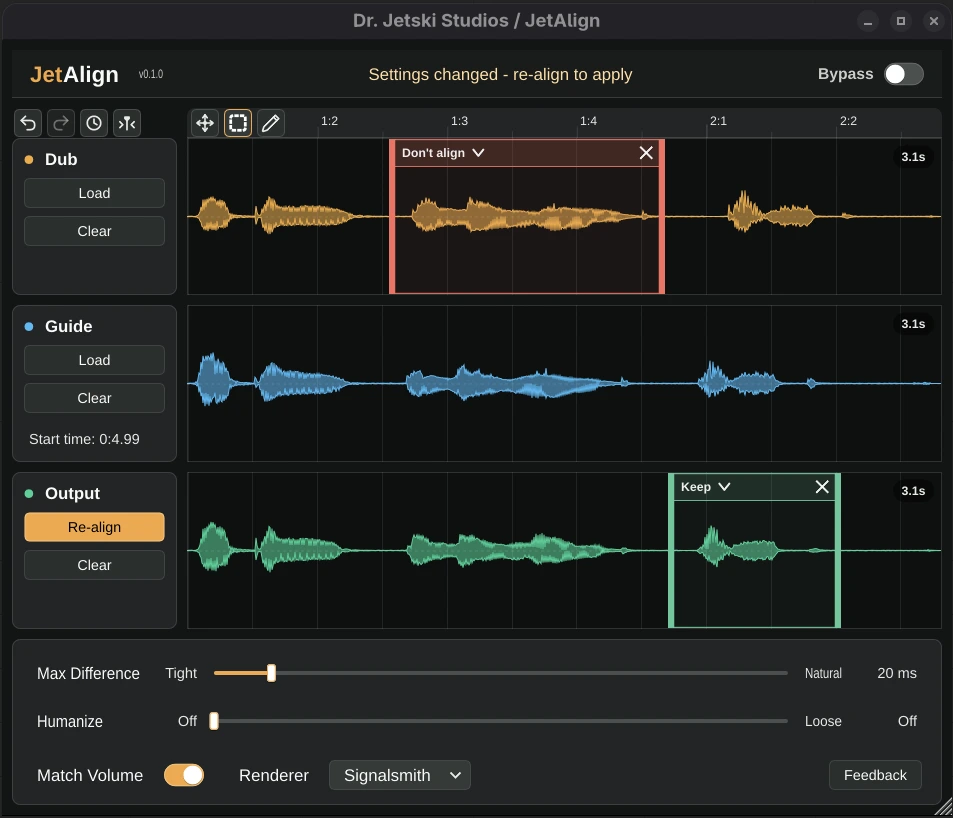Click the 1:3 timeline marker
The width and height of the screenshot is (953, 818).
459,121
